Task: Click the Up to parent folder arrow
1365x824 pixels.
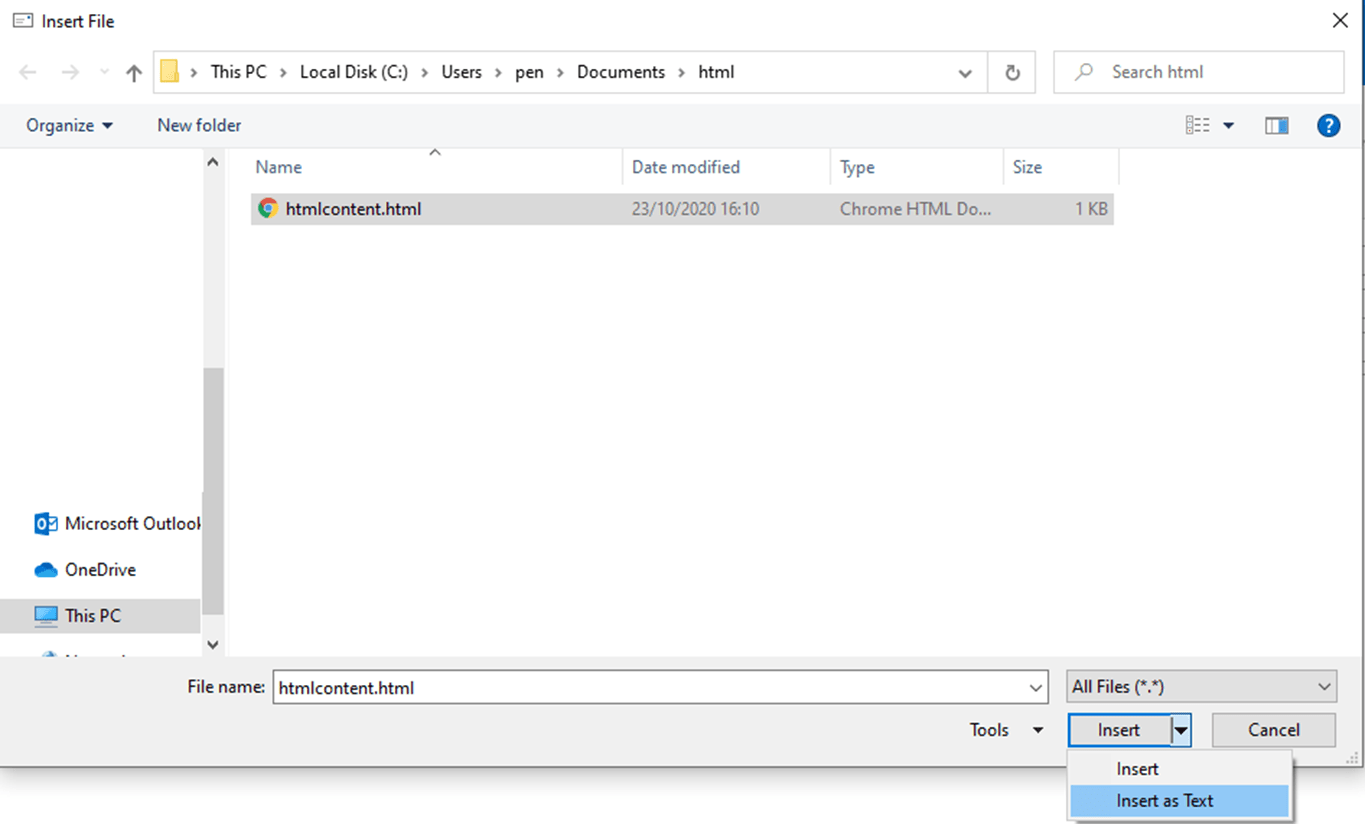Action: pyautogui.click(x=134, y=72)
